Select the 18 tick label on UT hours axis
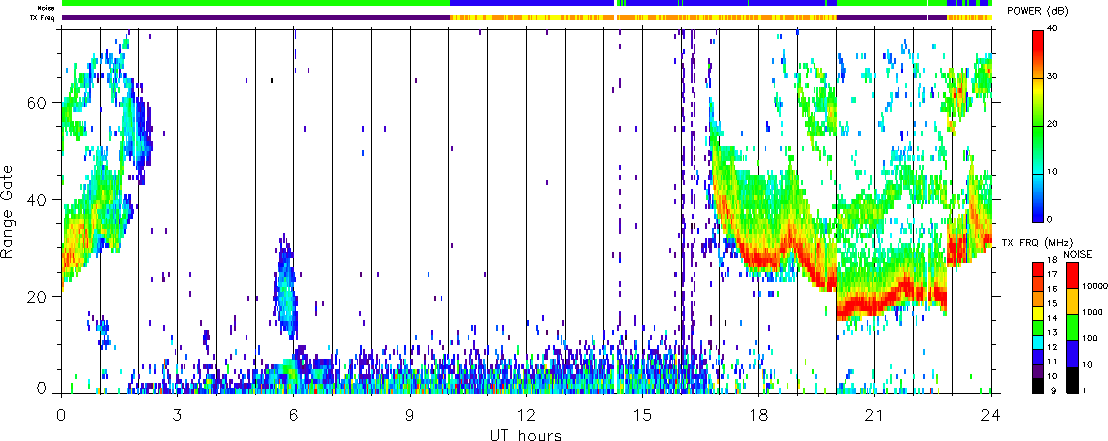The image size is (1108, 441). tap(758, 414)
